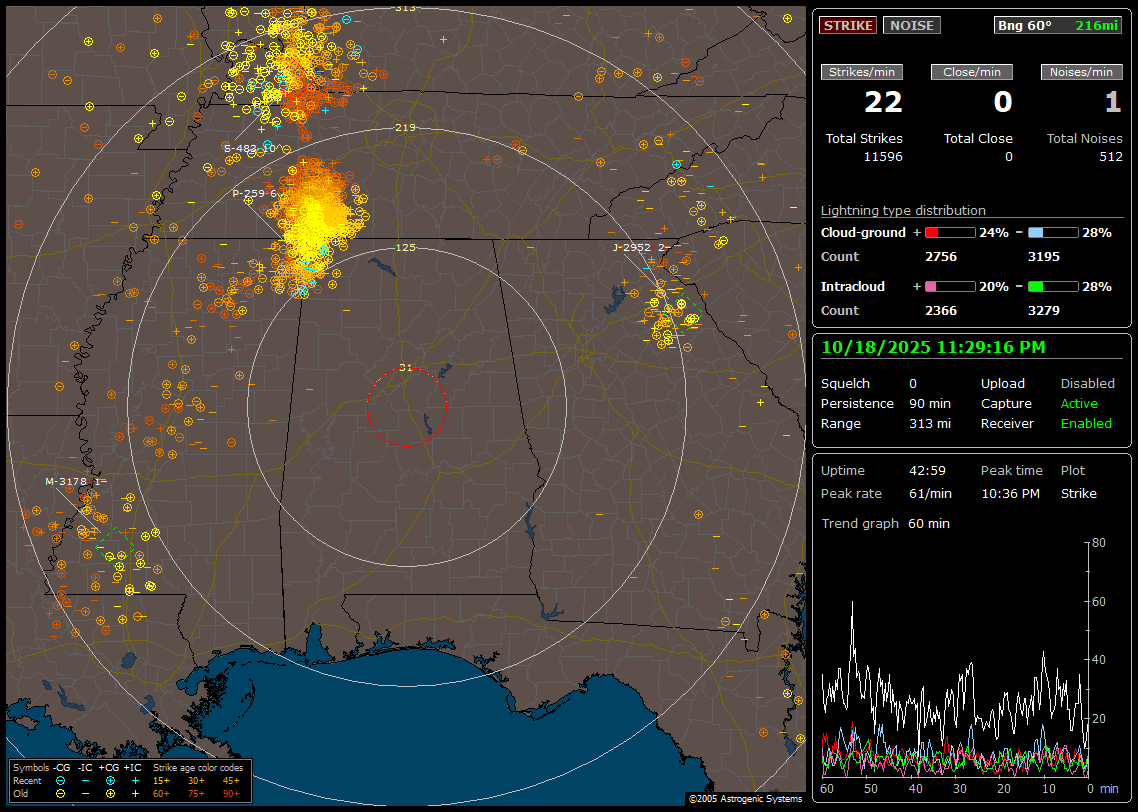Select the P-259 storm cell label
Viewport: 1138px width, 812px height.
pyautogui.click(x=254, y=193)
